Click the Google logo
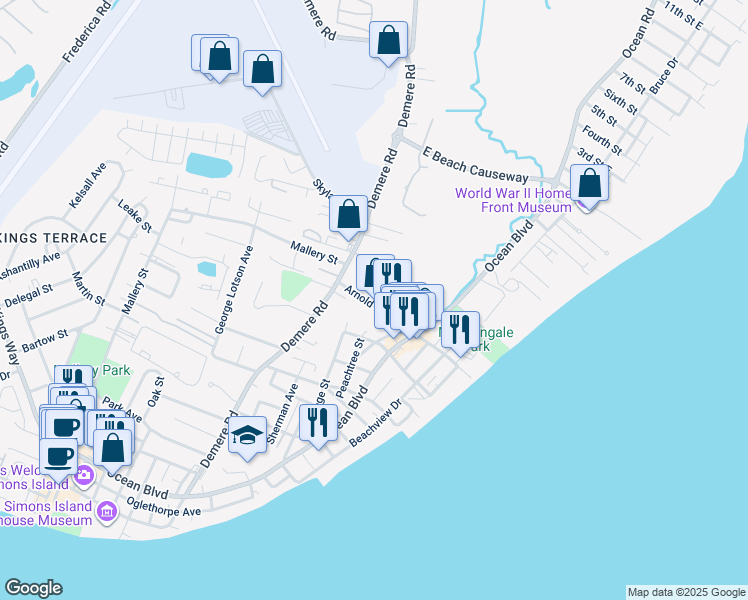This screenshot has width=748, height=600. click(x=33, y=588)
